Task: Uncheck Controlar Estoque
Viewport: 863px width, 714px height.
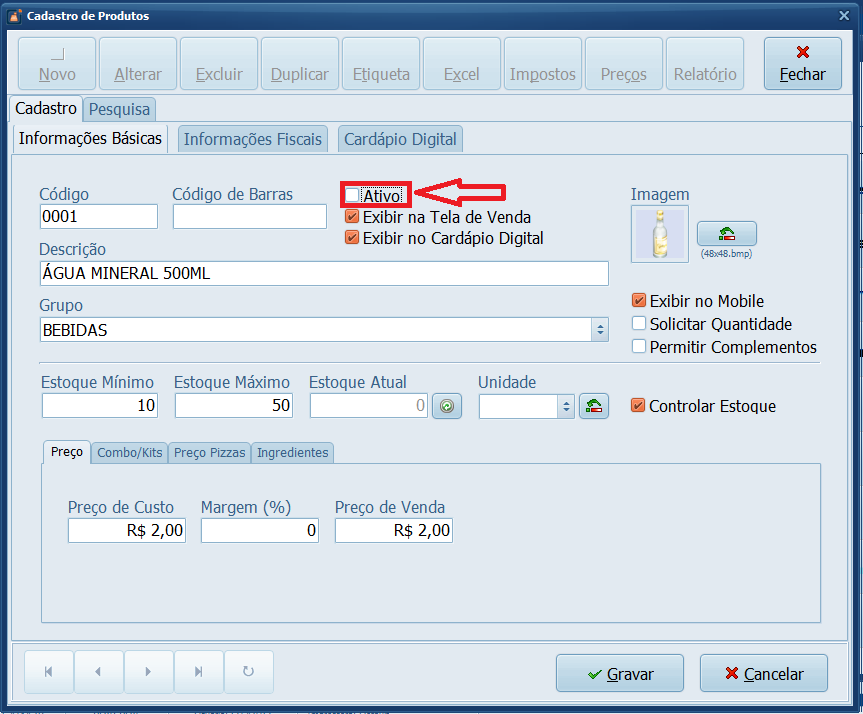Action: (638, 406)
